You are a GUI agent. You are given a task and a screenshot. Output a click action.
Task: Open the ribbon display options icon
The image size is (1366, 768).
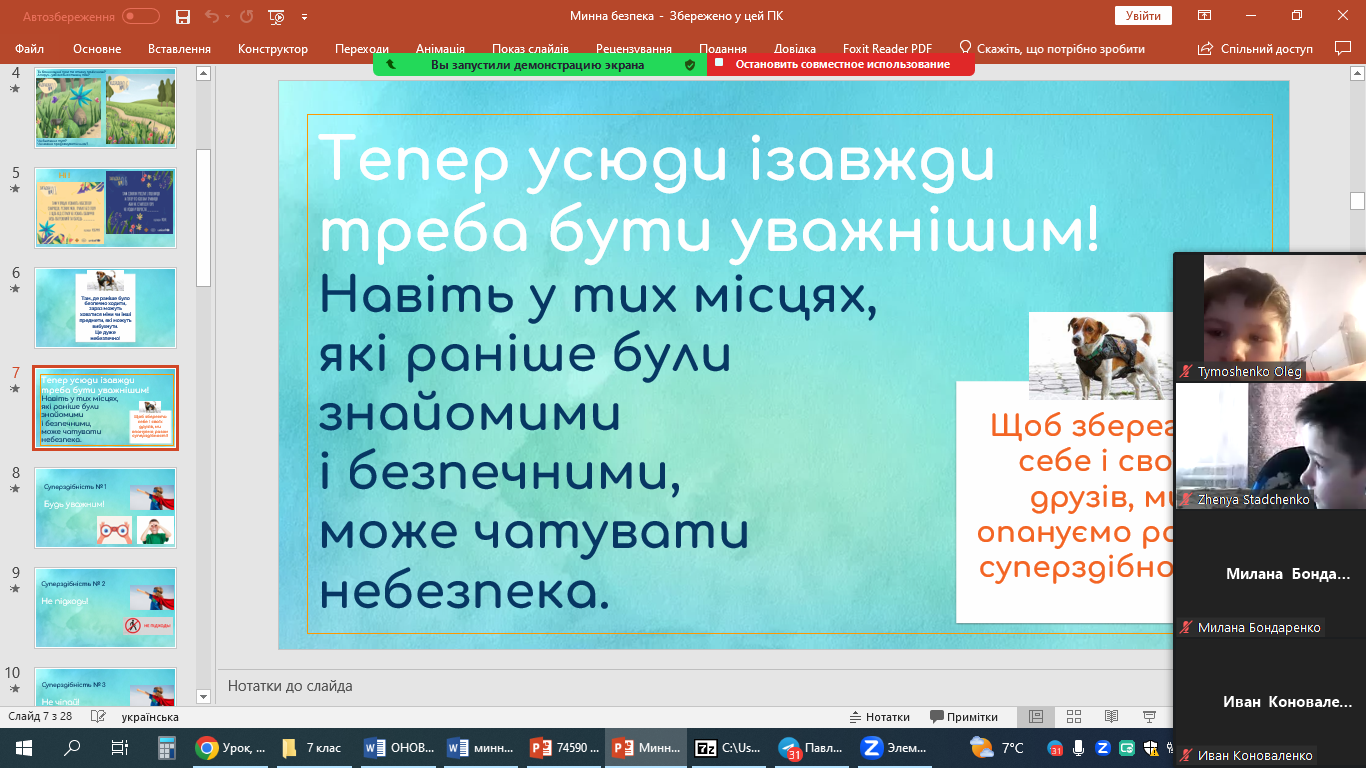1205,16
